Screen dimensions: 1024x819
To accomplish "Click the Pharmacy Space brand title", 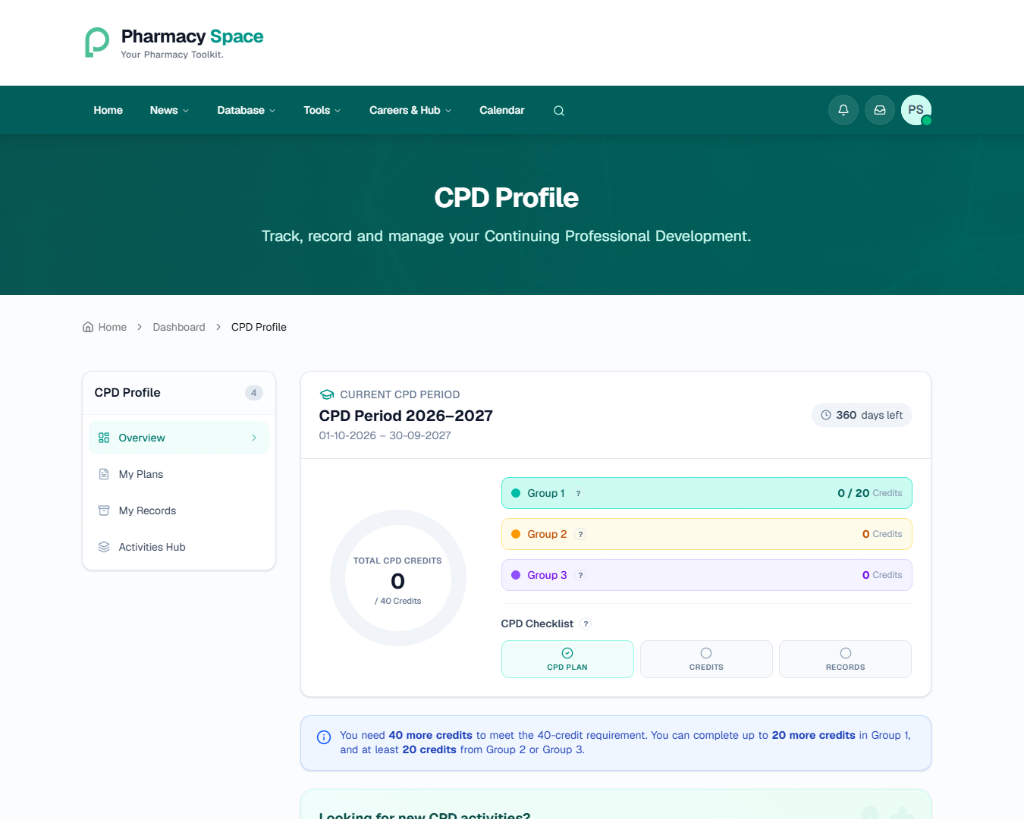I will coord(192,36).
